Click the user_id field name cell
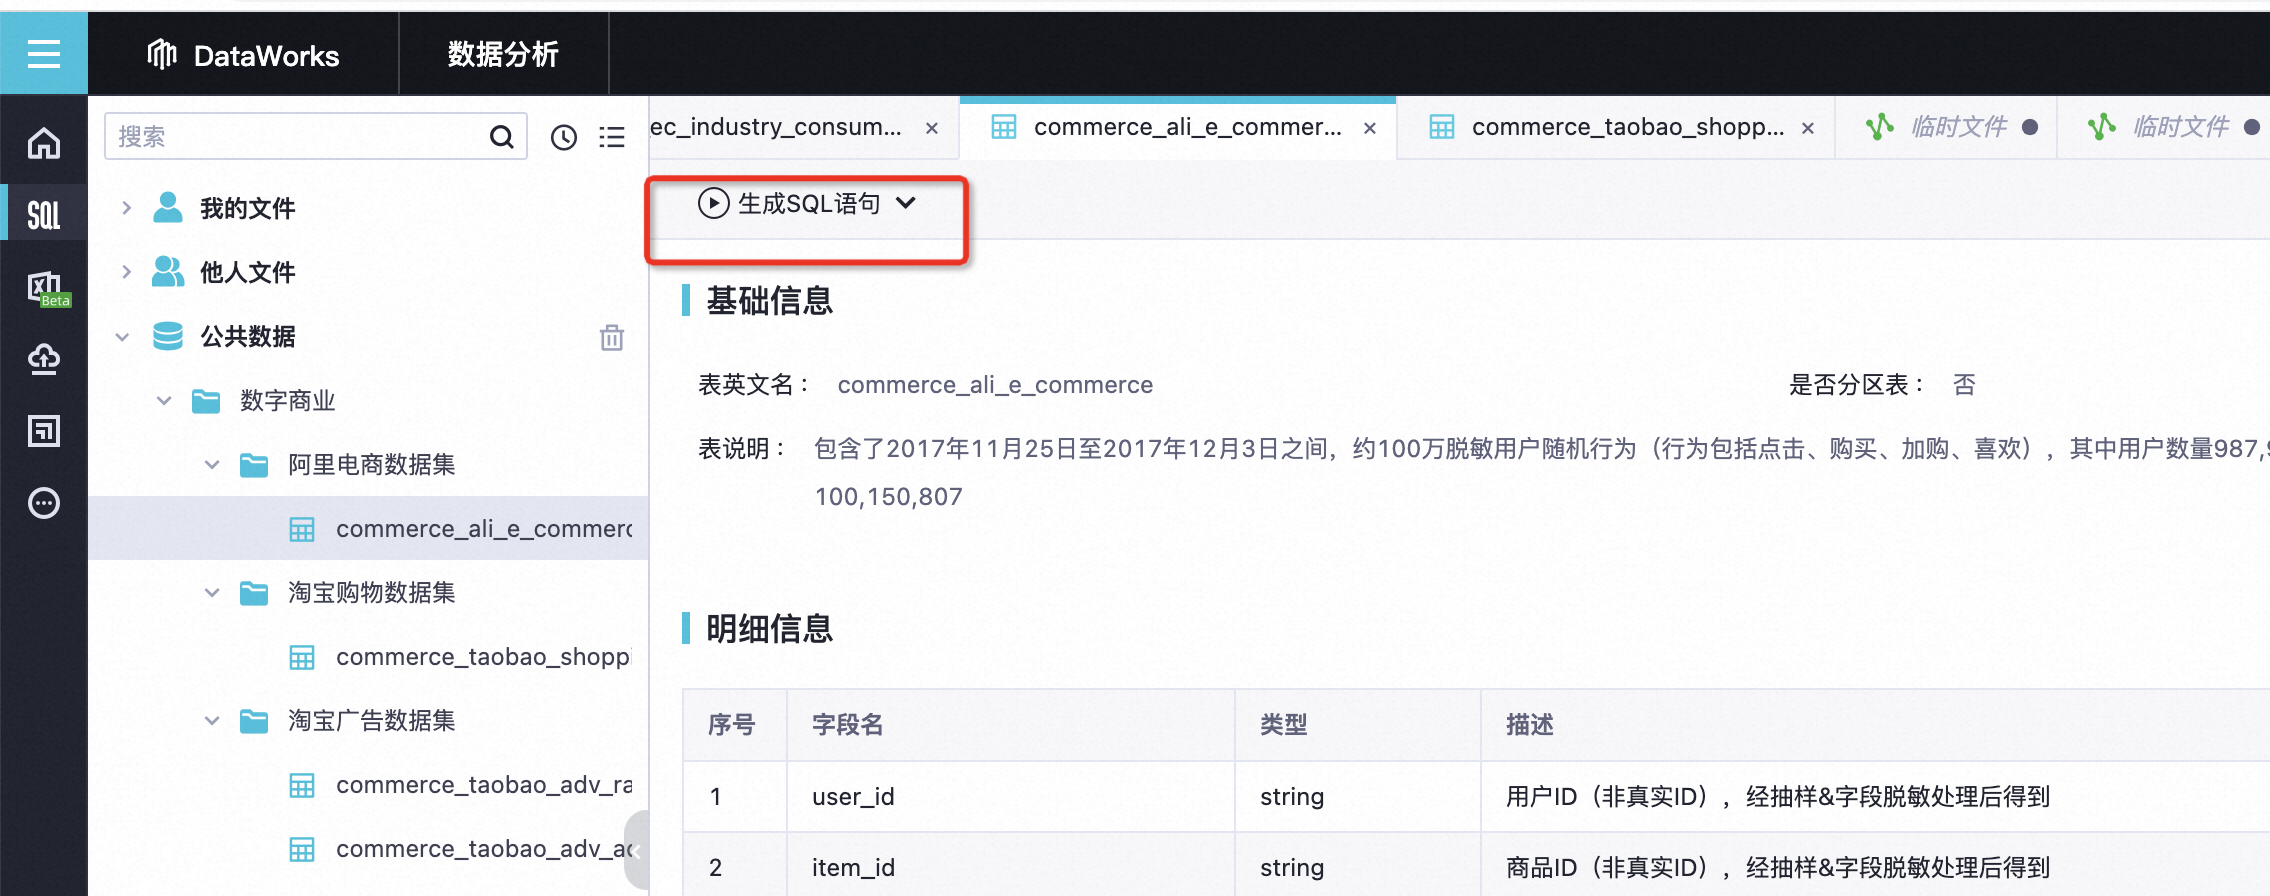Screen dimensions: 2270x896 click(x=1010, y=797)
